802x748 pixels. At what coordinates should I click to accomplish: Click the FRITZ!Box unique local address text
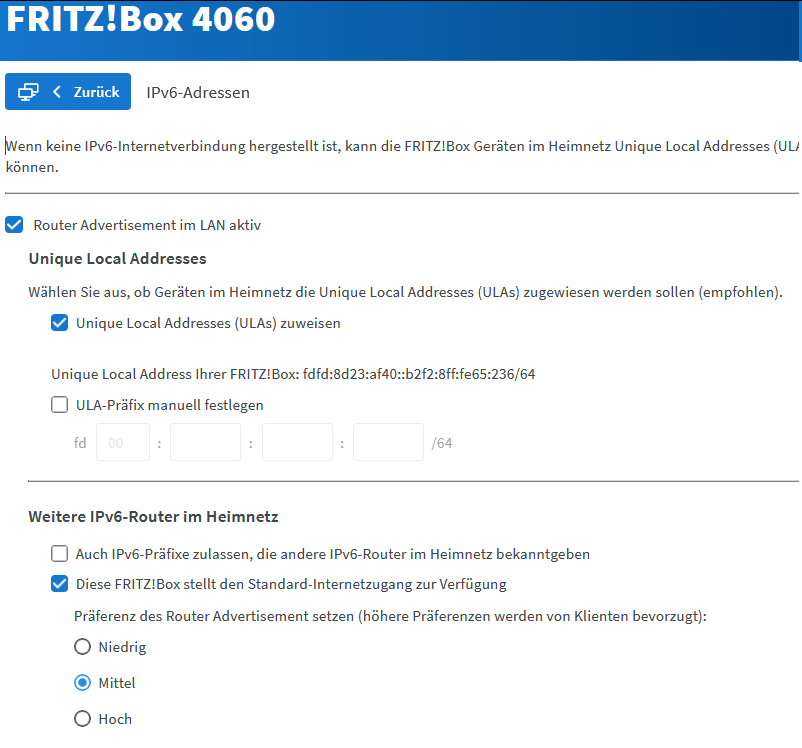(294, 374)
